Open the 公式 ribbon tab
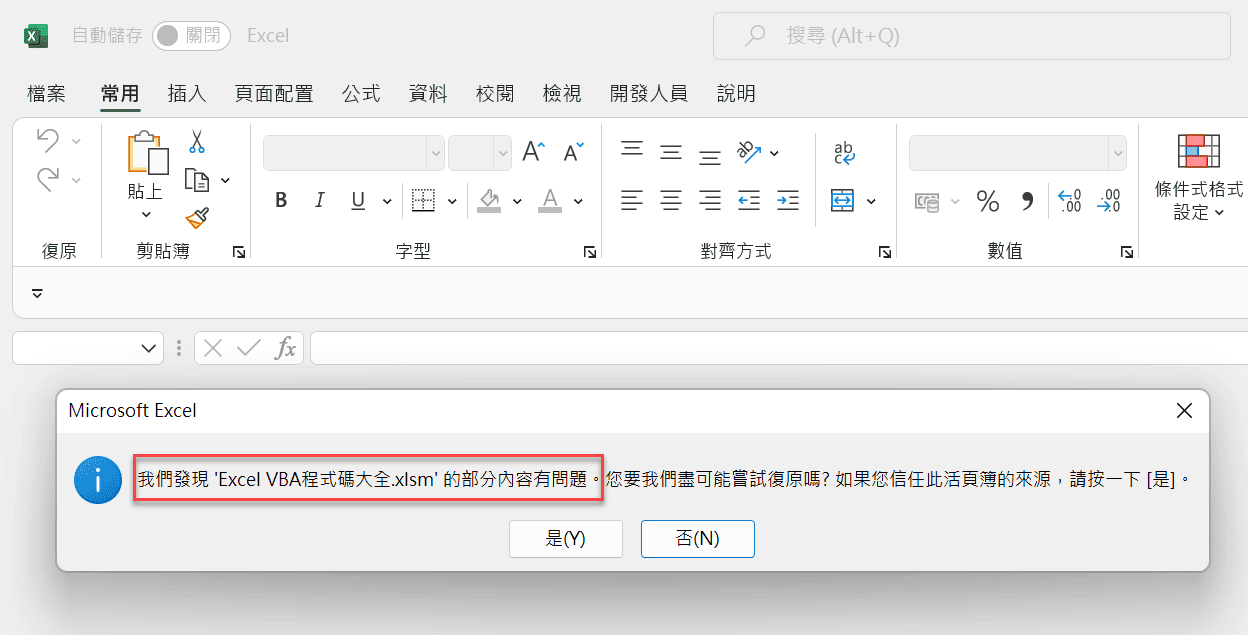Image resolution: width=1248 pixels, height=635 pixels. point(361,94)
